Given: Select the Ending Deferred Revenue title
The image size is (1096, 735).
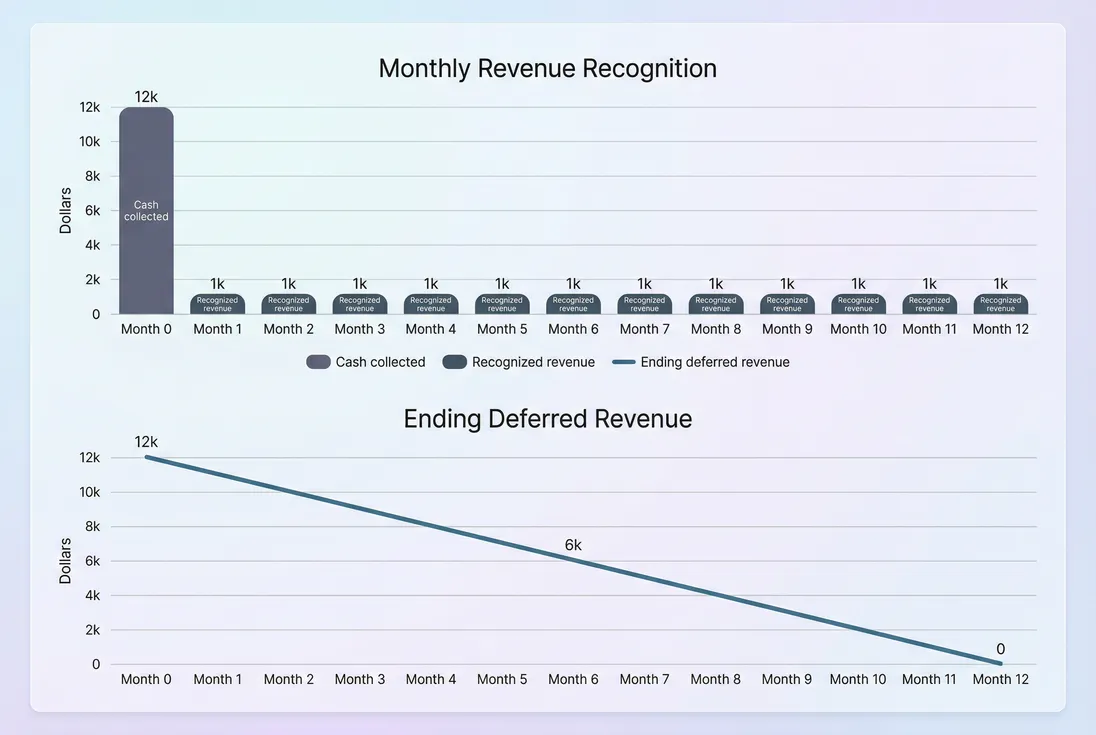Looking at the screenshot, I should pyautogui.click(x=547, y=419).
